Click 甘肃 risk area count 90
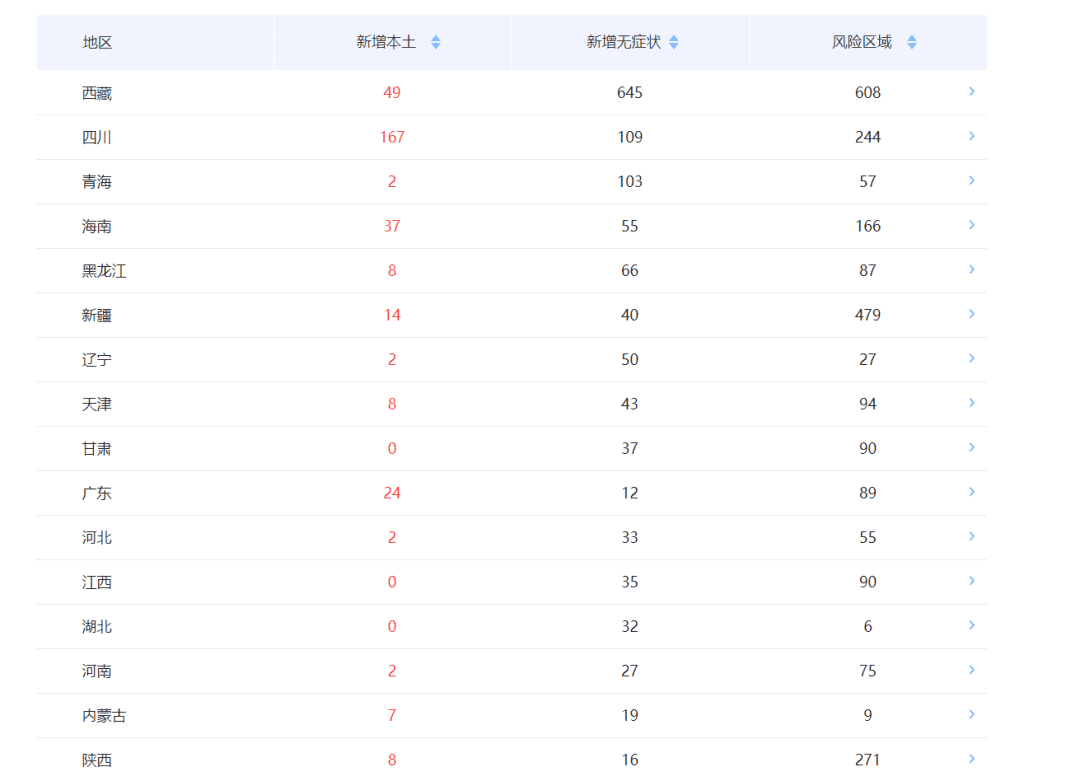Viewport: 1080px width, 781px height. [x=867, y=449]
